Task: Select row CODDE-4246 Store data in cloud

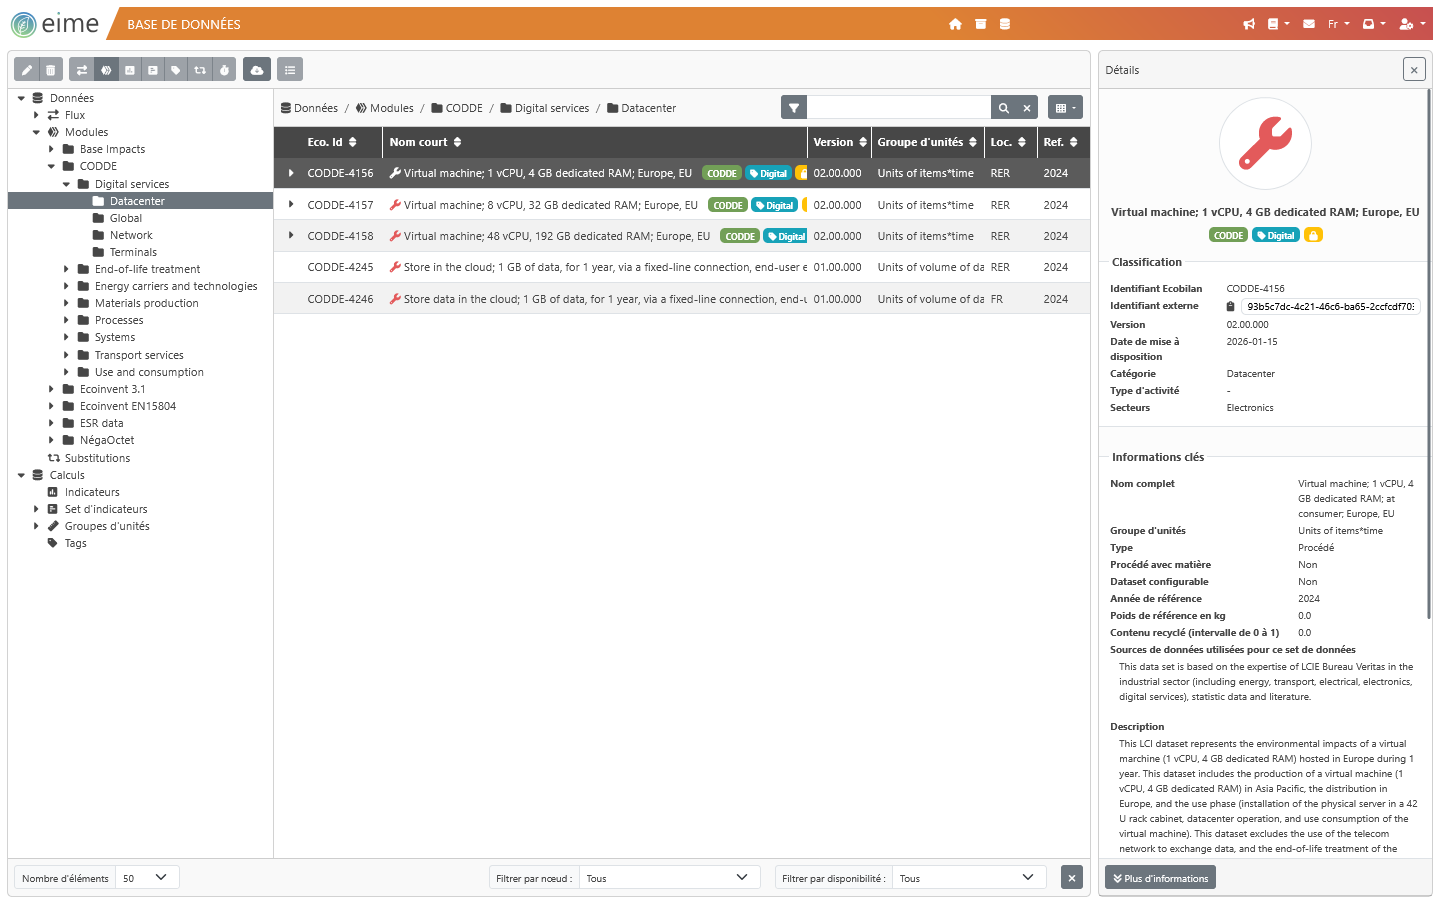Action: (682, 299)
